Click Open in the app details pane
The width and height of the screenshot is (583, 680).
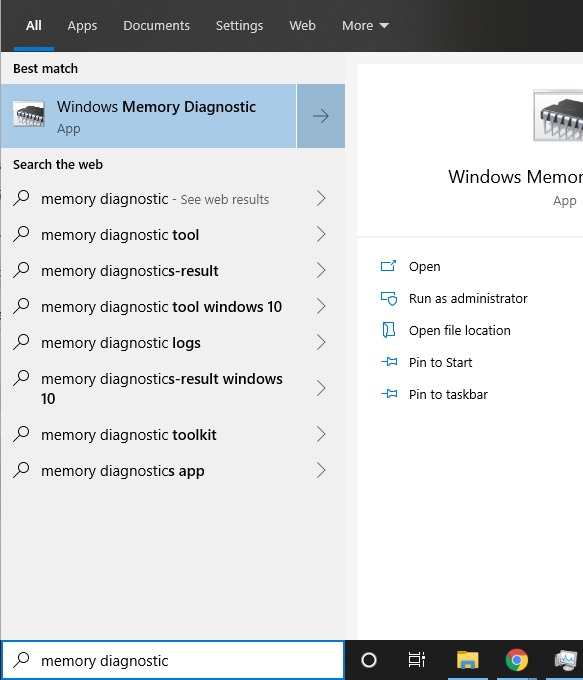click(425, 266)
